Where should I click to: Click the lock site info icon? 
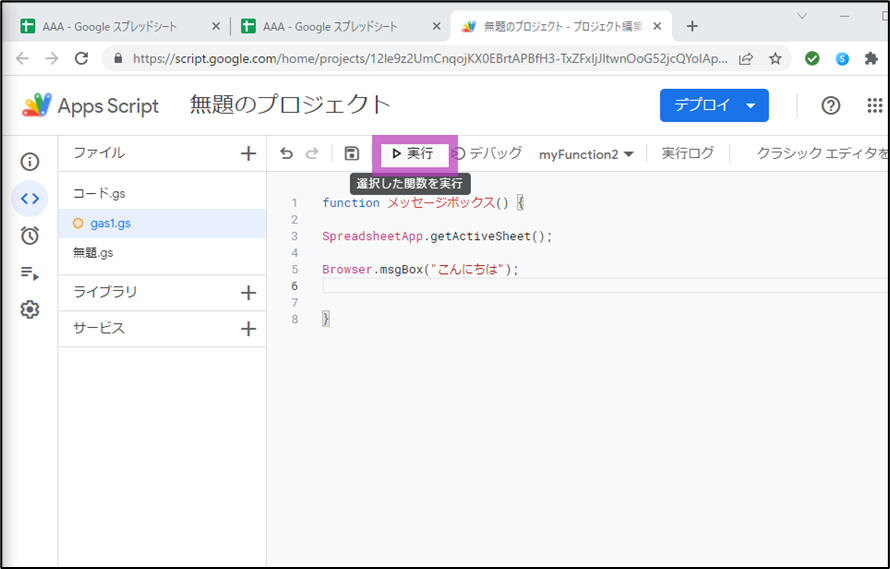pyautogui.click(x=118, y=58)
